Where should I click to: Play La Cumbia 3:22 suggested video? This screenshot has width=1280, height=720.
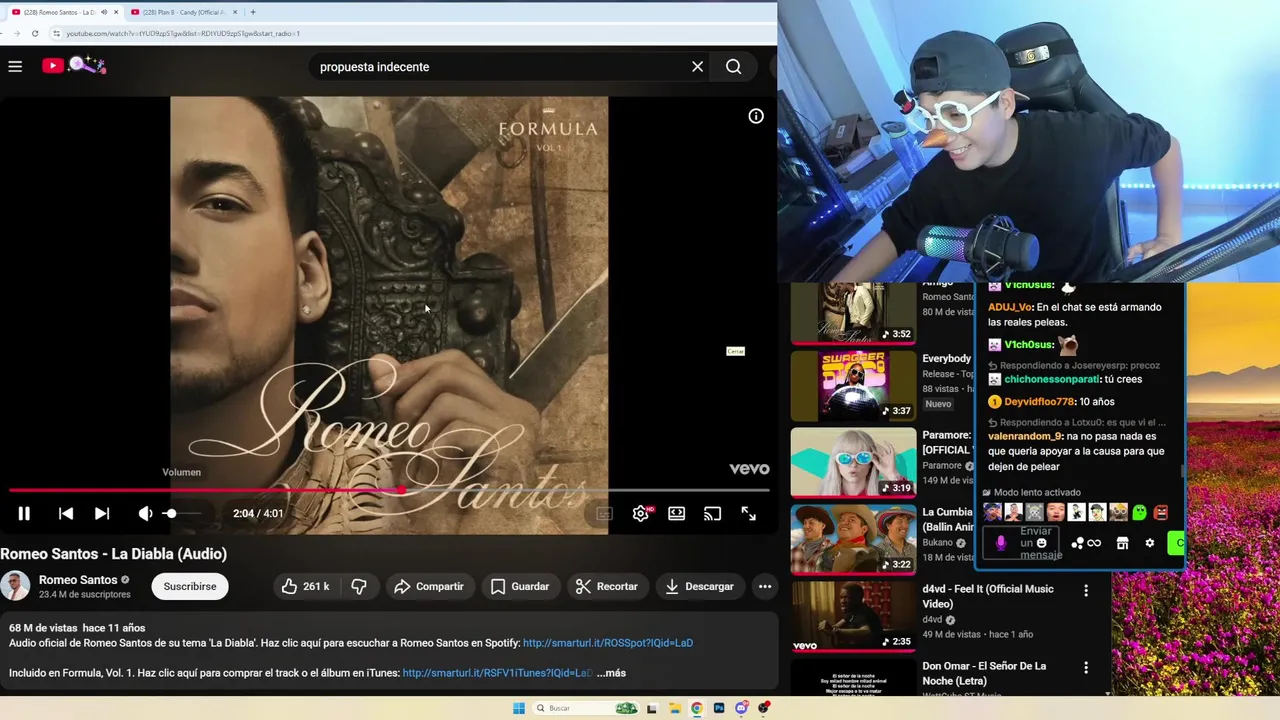[853, 540]
